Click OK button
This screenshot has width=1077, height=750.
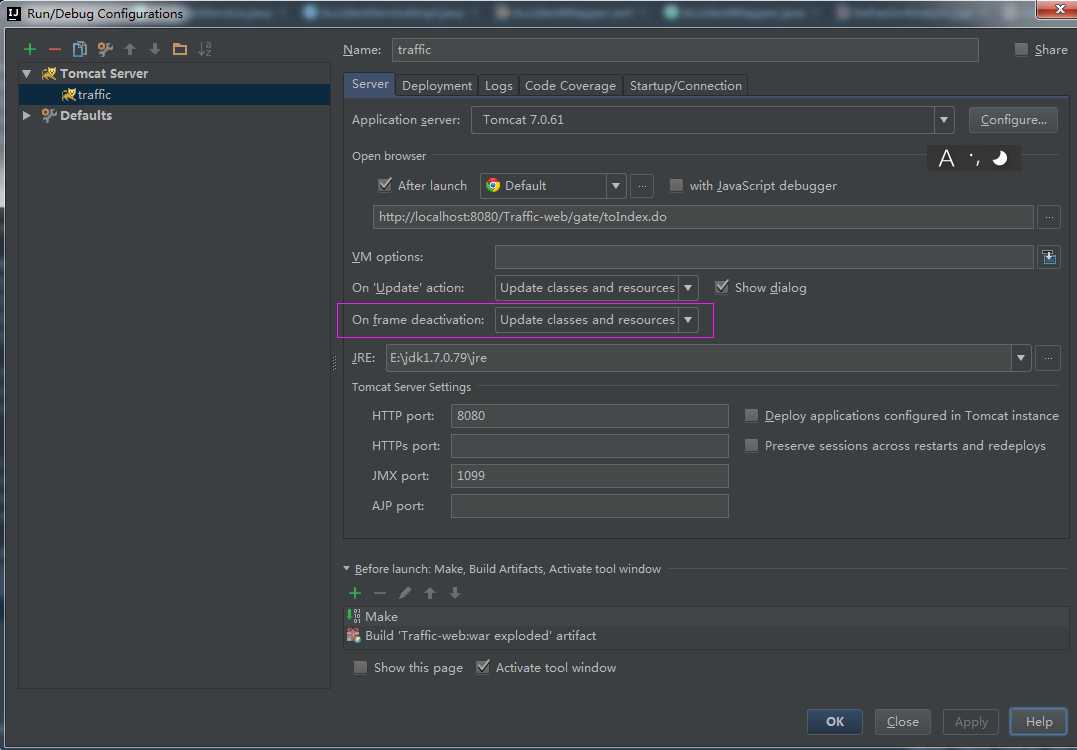pyautogui.click(x=835, y=722)
